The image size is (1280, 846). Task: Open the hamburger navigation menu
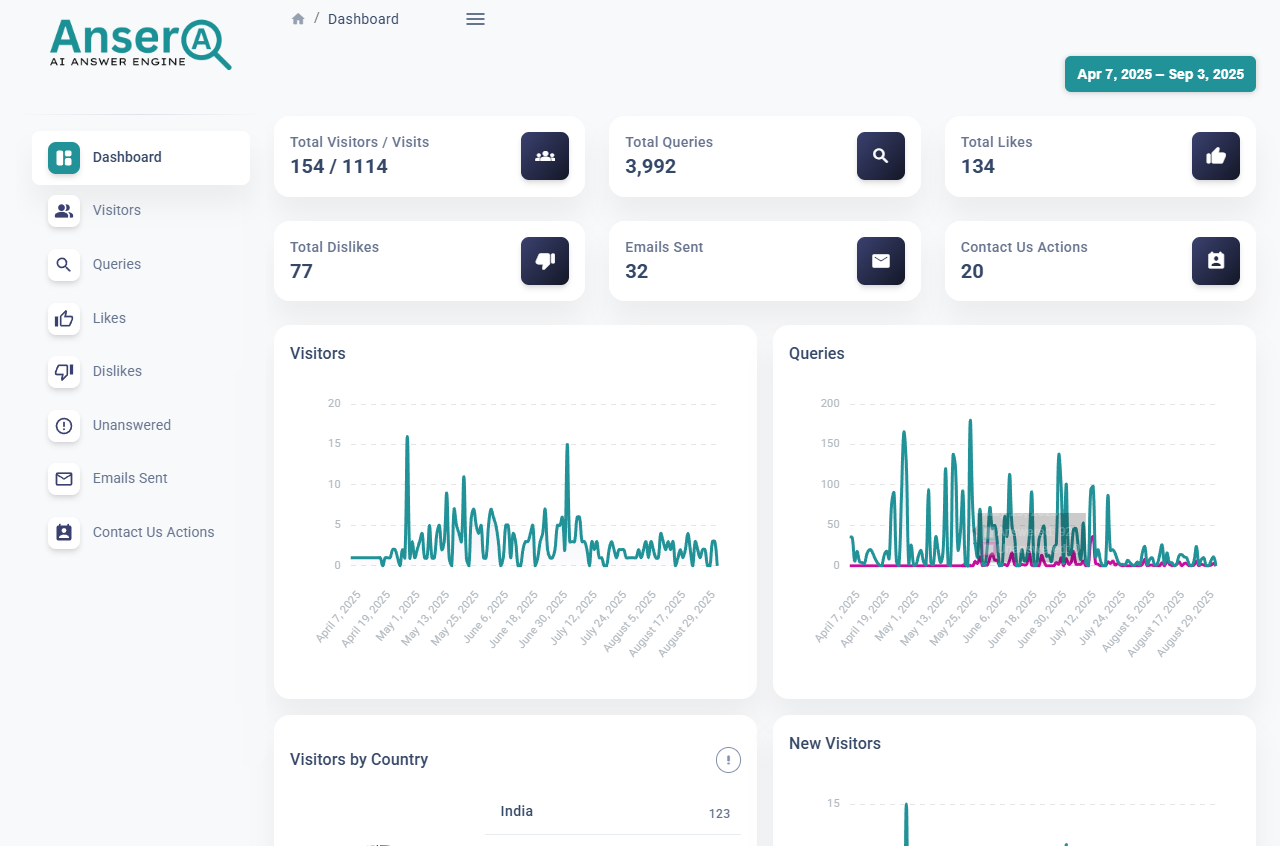coord(475,18)
